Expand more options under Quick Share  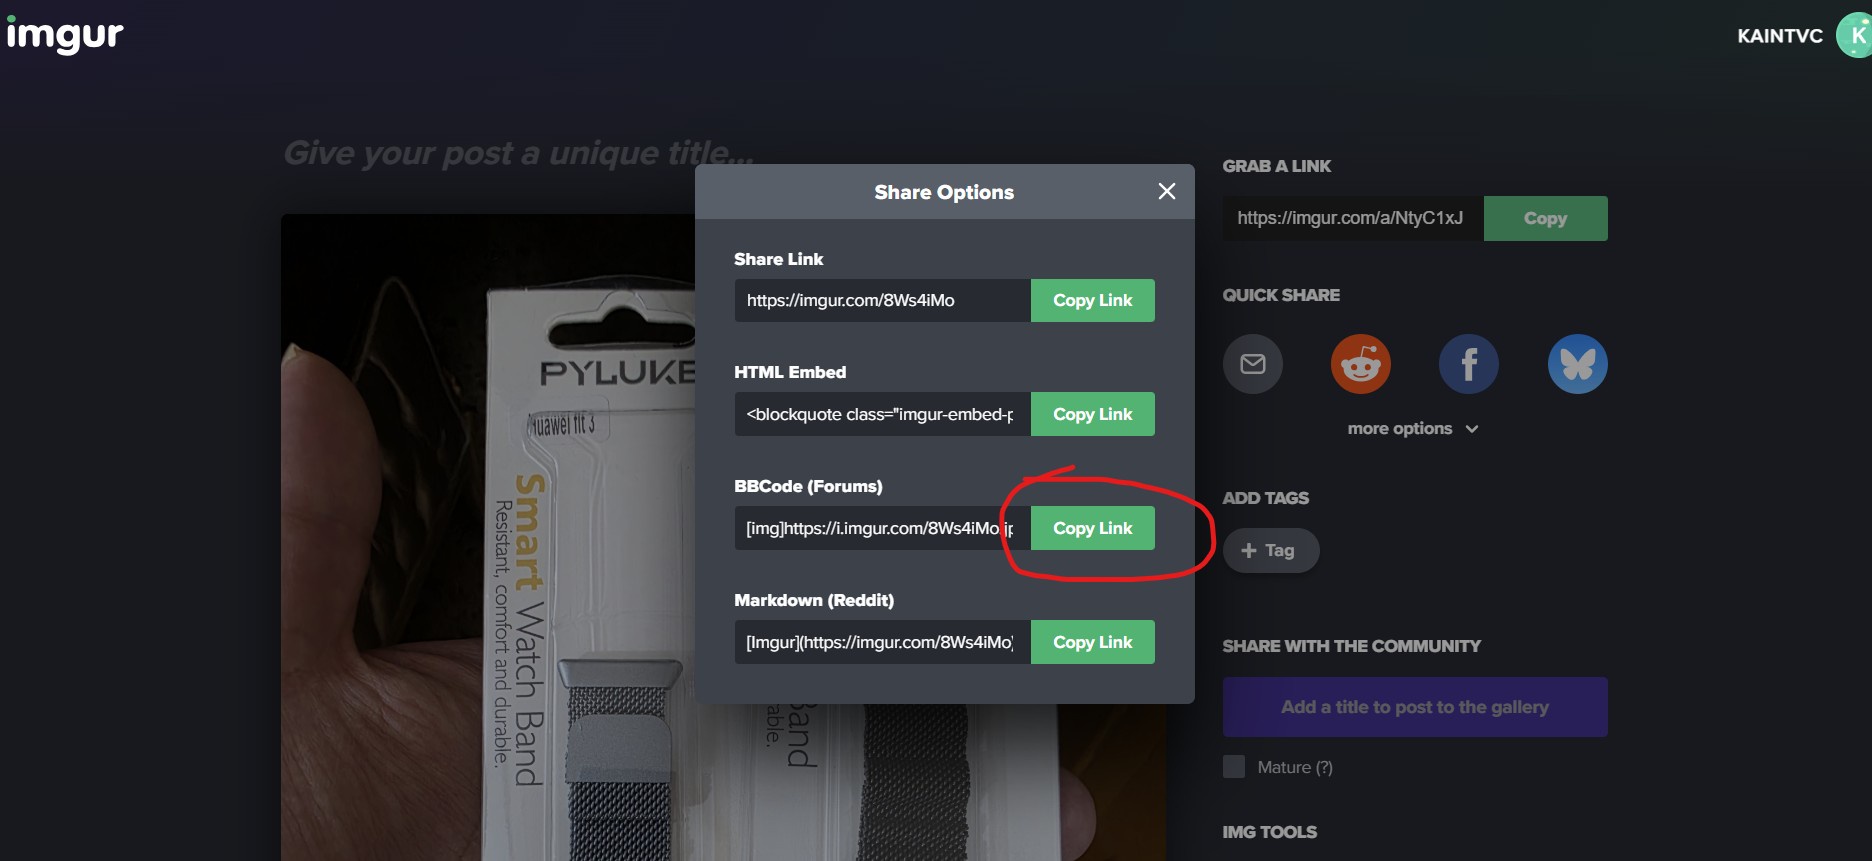(x=1413, y=429)
